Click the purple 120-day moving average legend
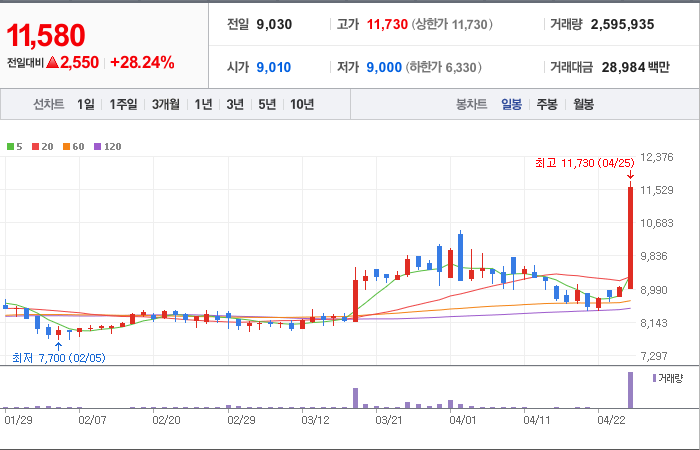Image resolution: width=700 pixels, height=450 pixels. (x=108, y=146)
